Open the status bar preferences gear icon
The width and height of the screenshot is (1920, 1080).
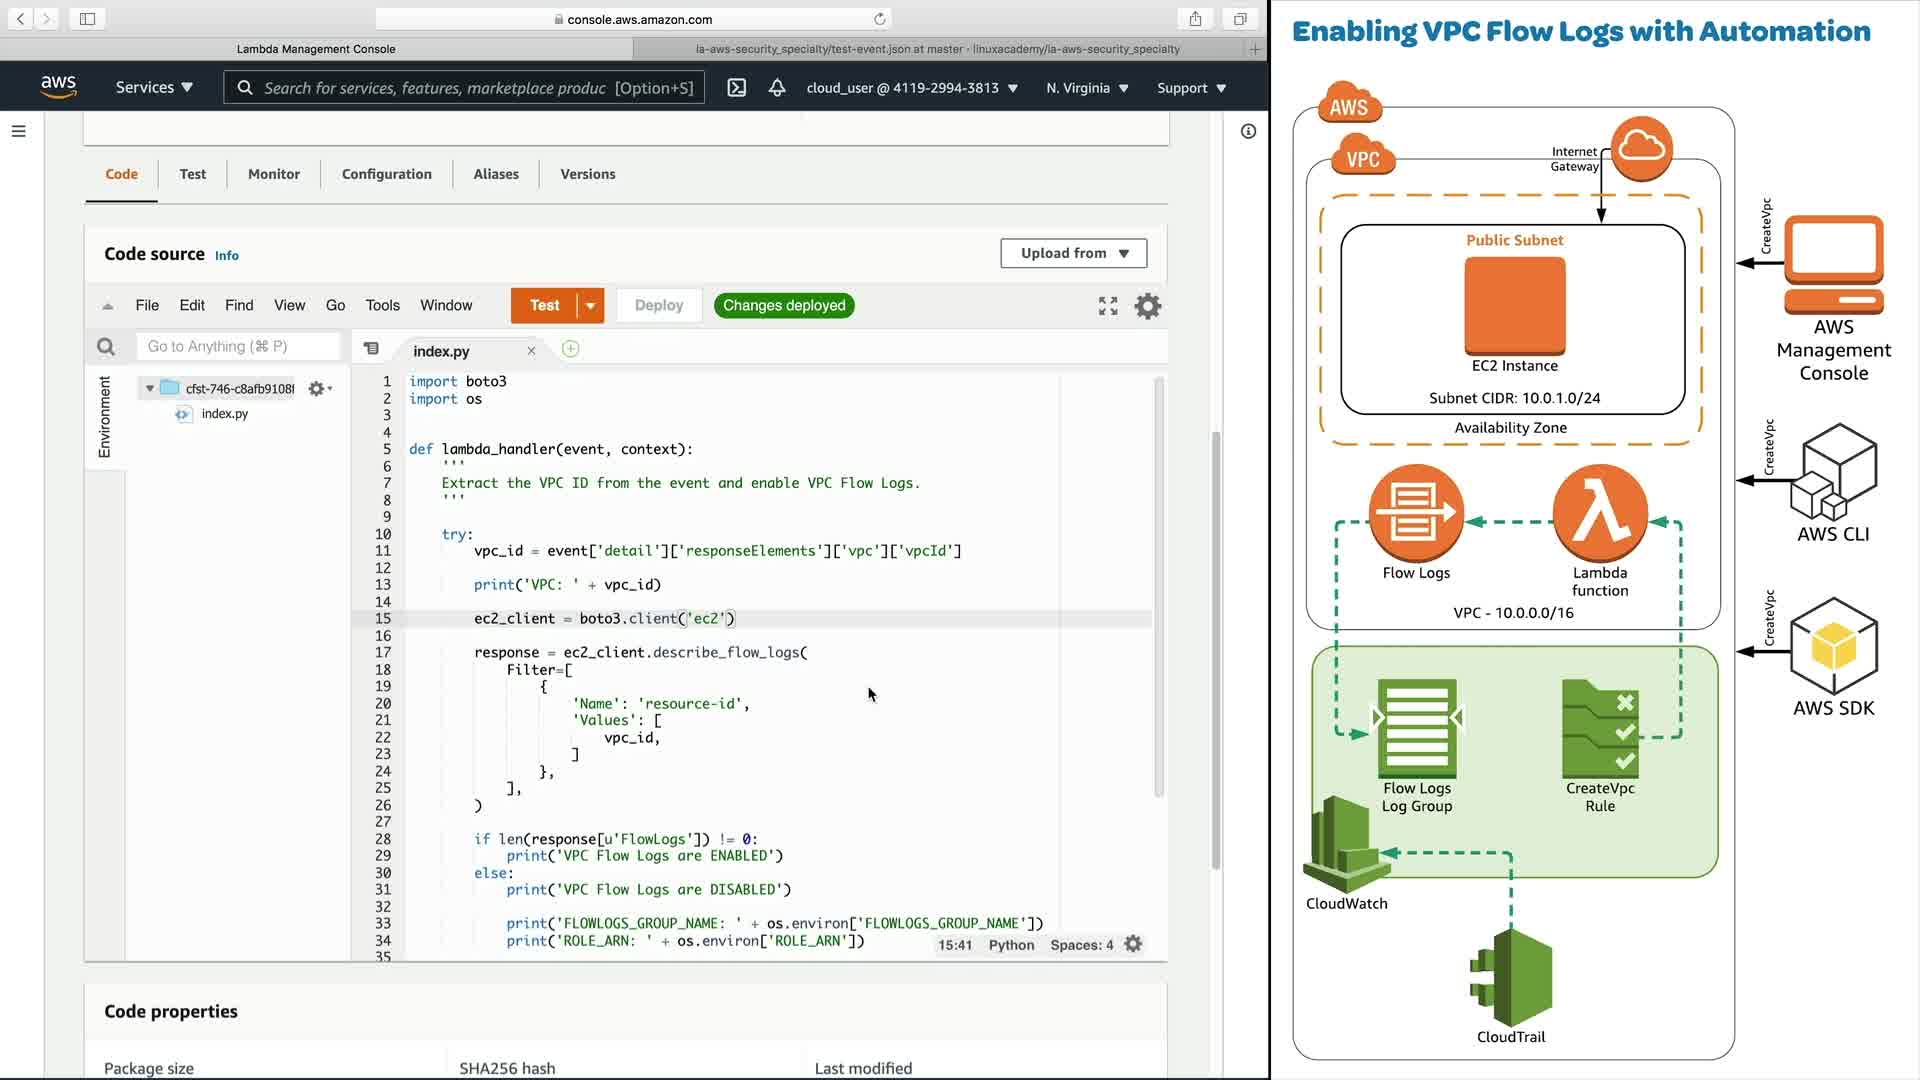point(1133,944)
